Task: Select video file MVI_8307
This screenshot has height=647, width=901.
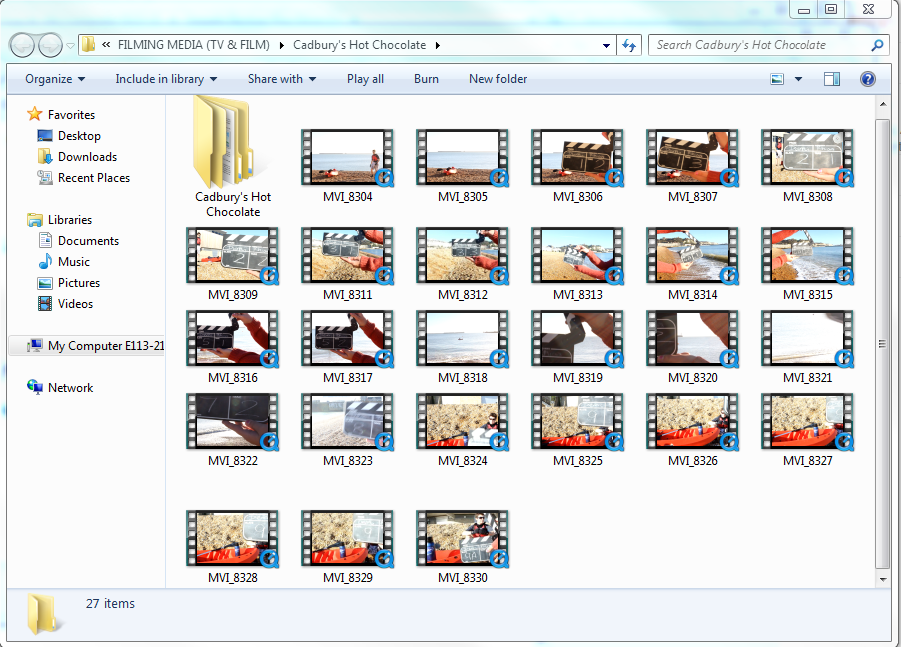Action: click(692, 167)
